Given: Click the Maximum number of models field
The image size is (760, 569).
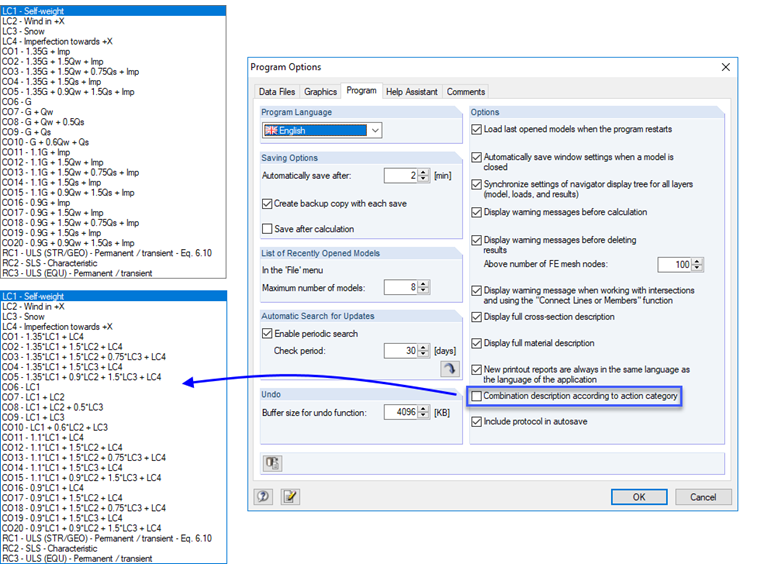Looking at the screenshot, I should click(401, 287).
